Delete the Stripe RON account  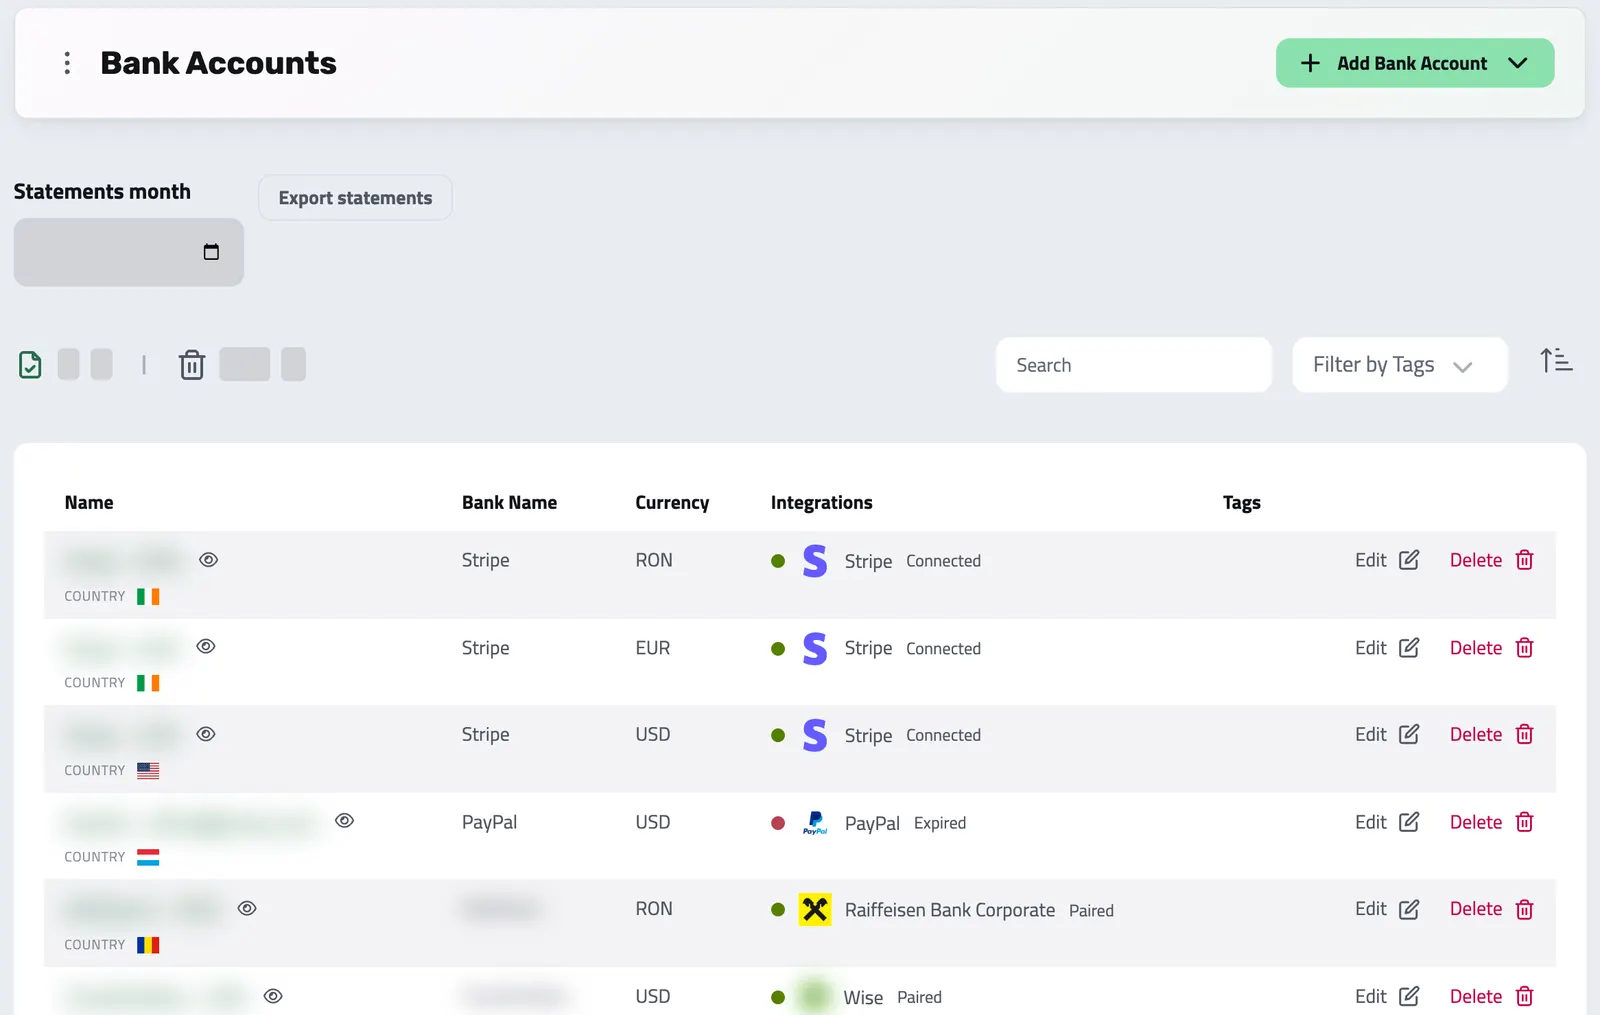(1492, 560)
